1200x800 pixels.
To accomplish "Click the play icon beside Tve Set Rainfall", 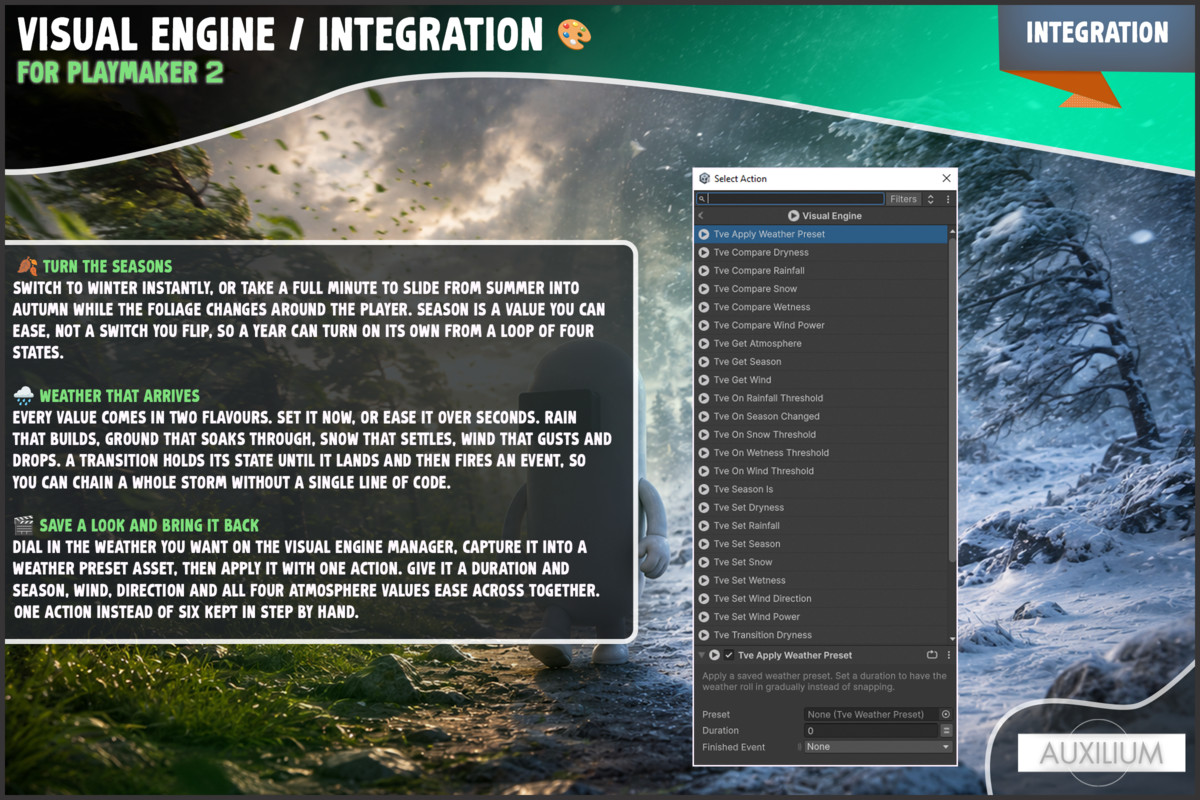I will tap(704, 526).
